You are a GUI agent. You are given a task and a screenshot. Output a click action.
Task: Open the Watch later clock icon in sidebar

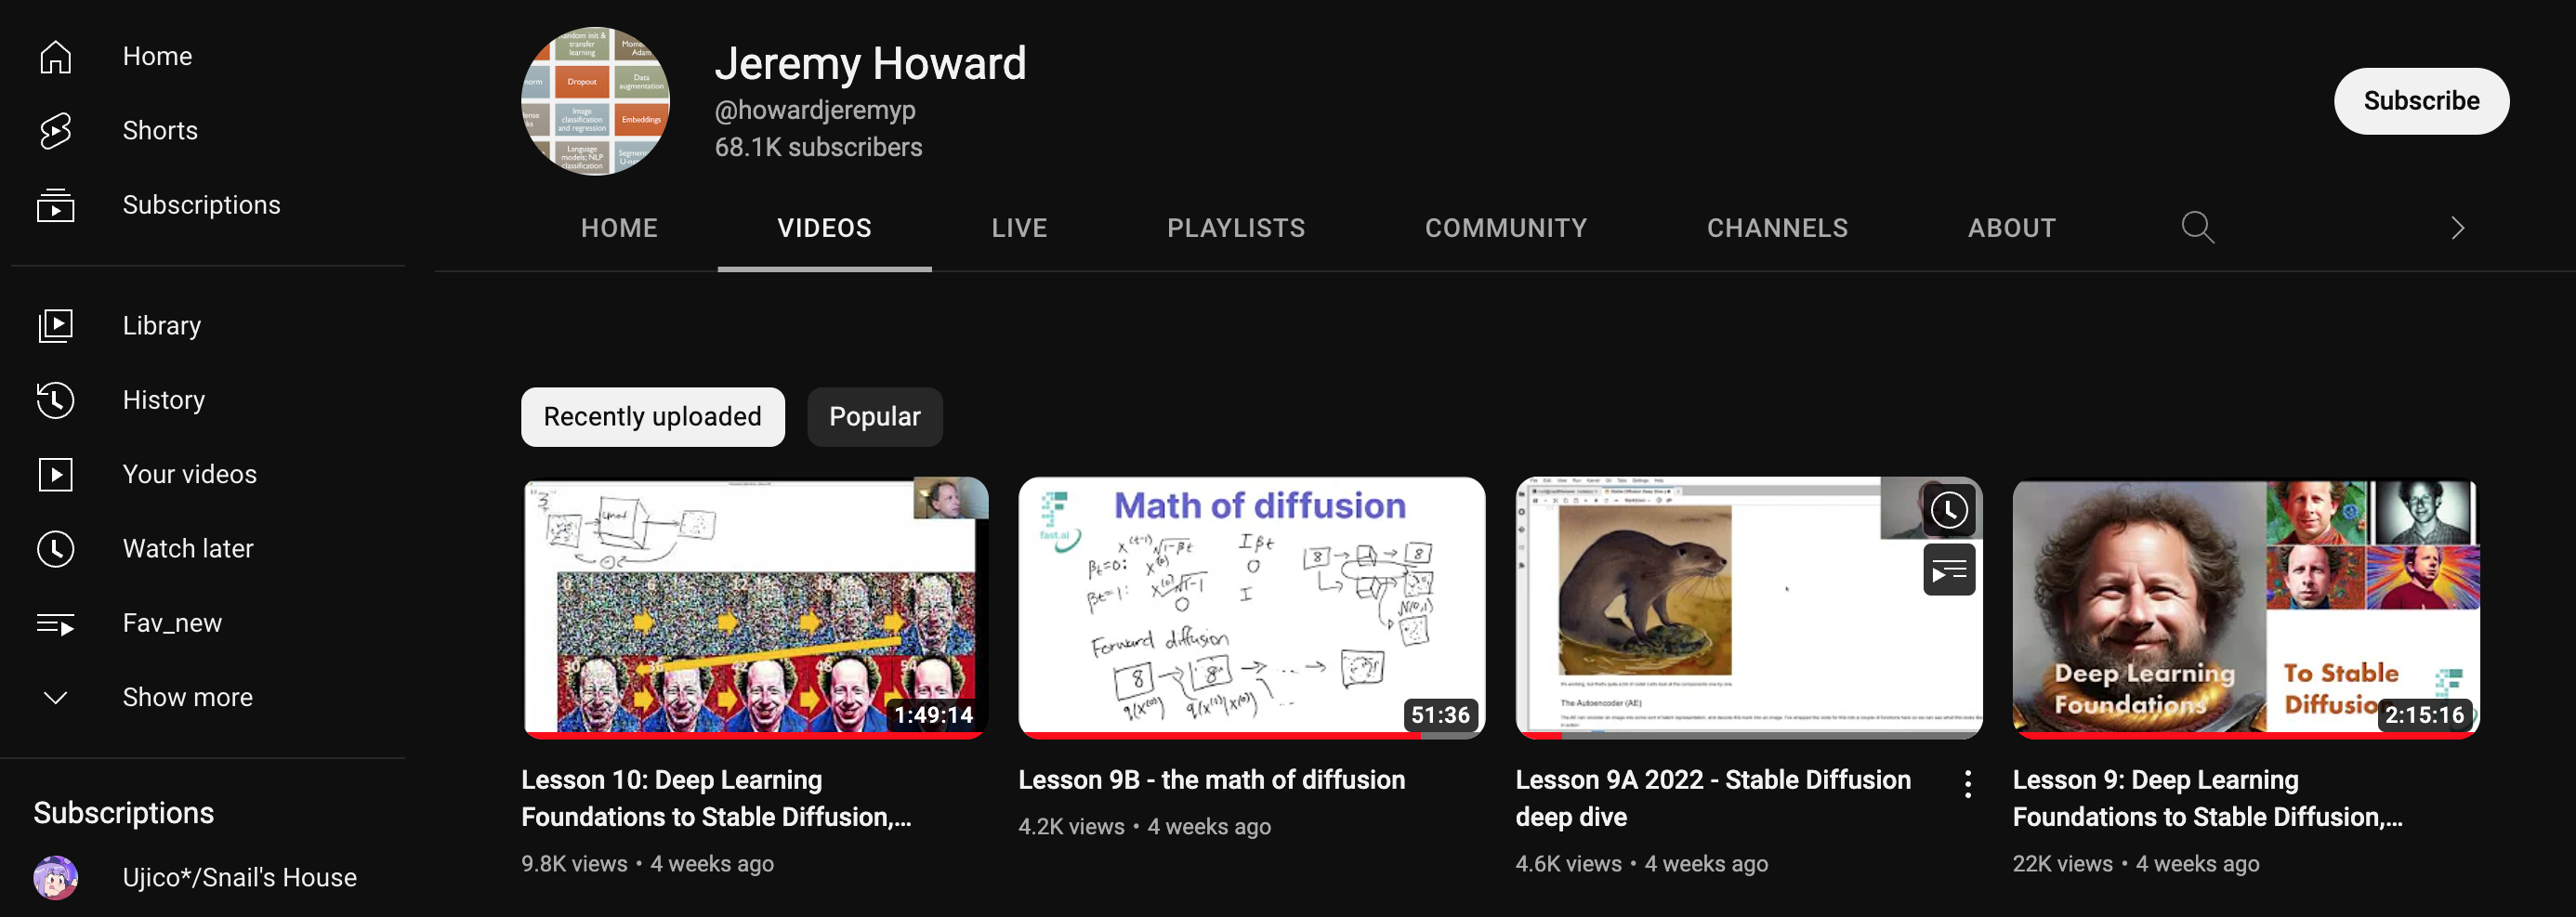pos(56,548)
